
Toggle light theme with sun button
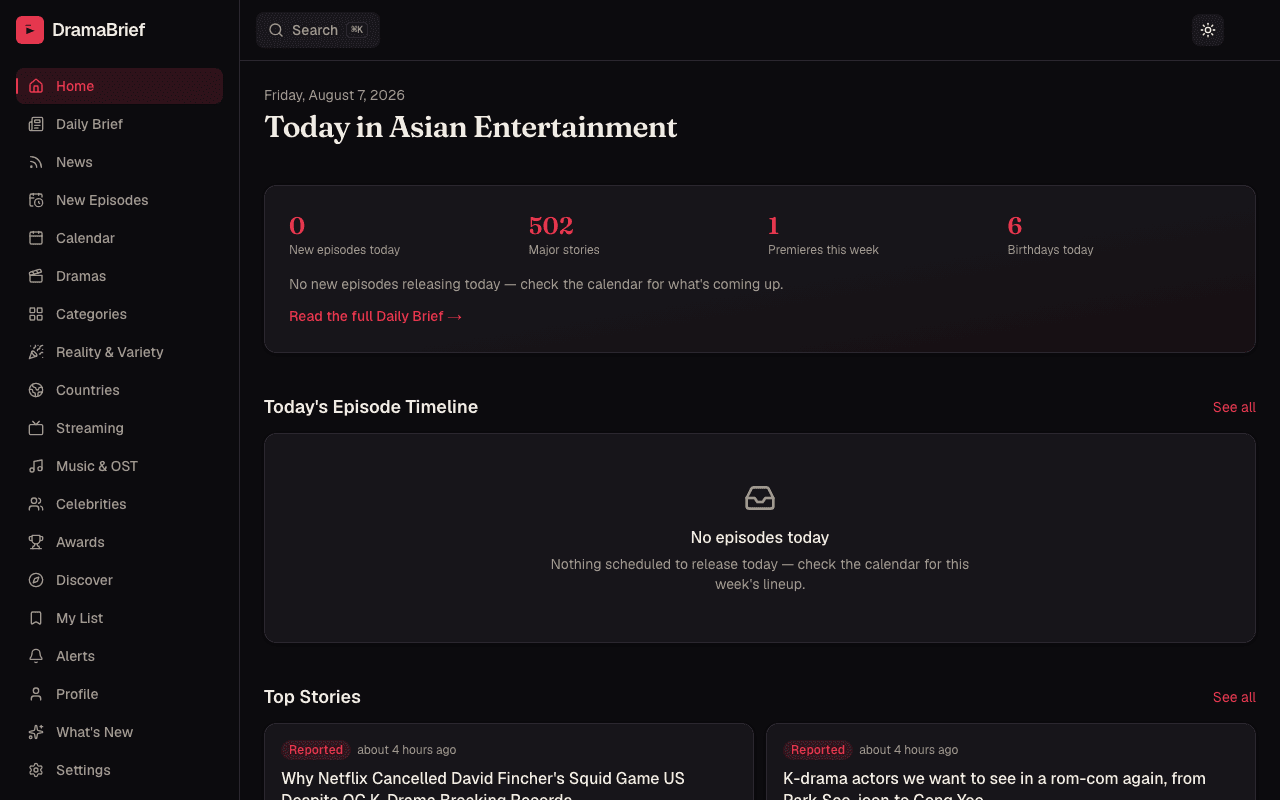1208,30
